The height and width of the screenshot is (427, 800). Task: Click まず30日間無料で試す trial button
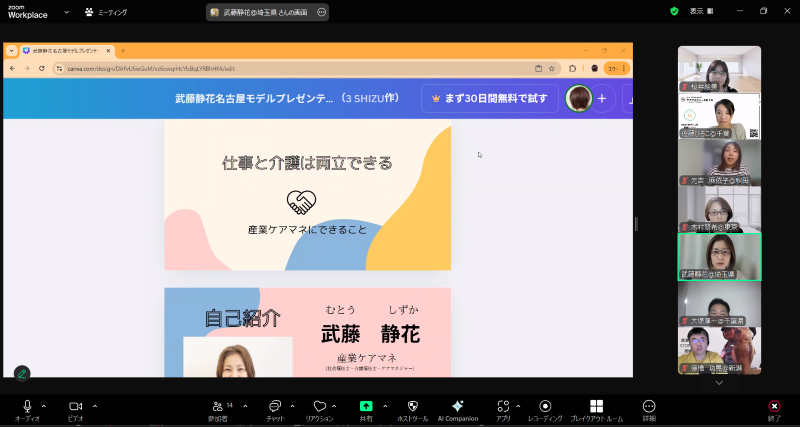coord(490,98)
